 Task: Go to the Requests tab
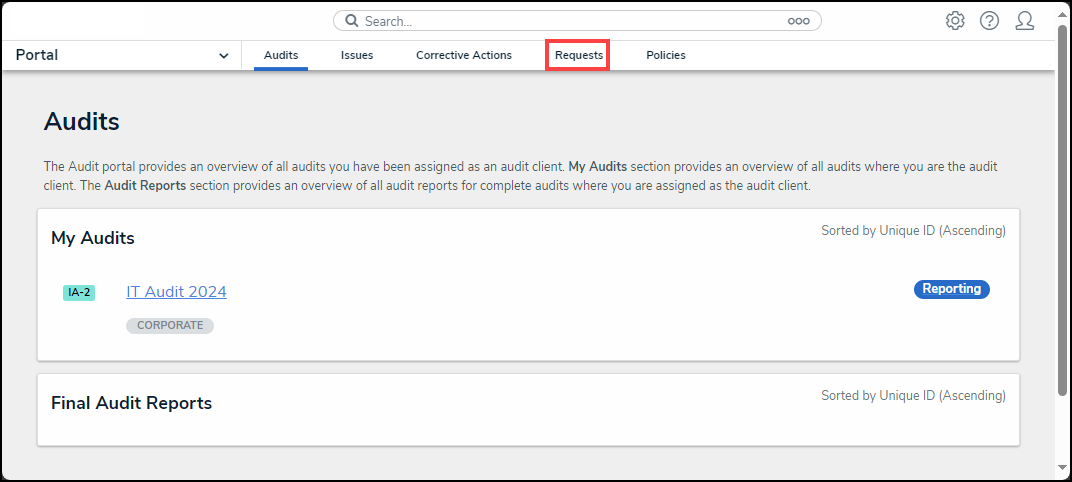point(579,56)
